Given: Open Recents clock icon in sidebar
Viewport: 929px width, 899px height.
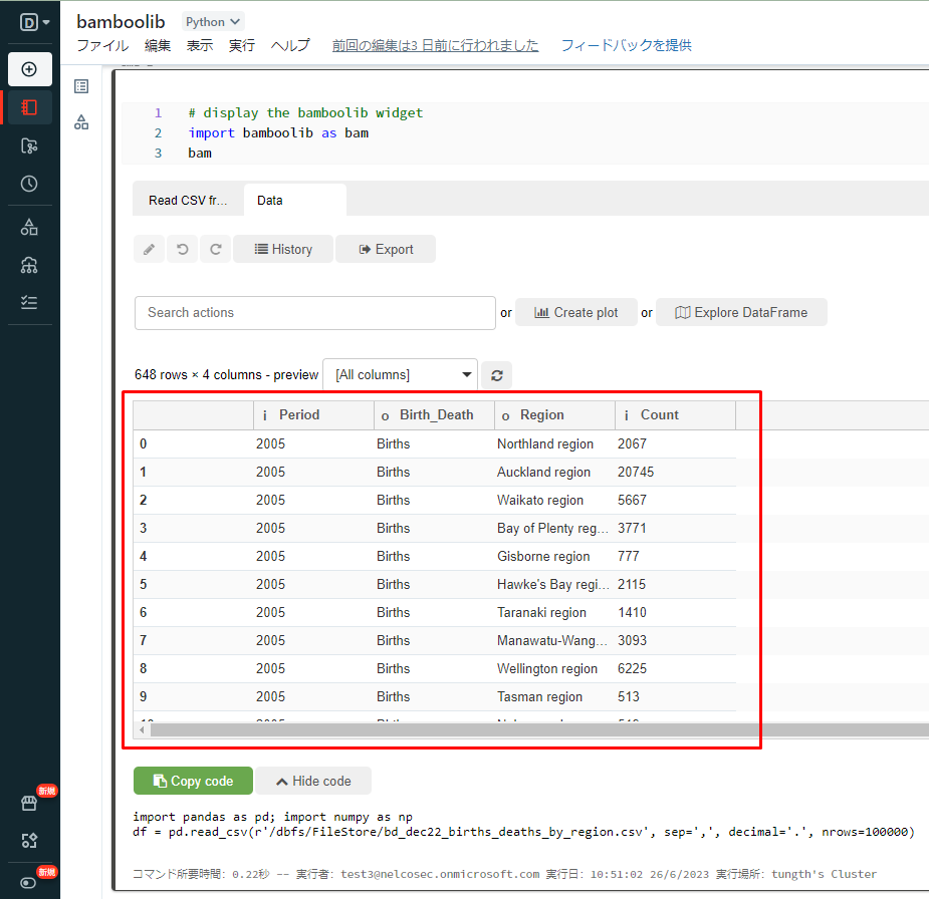Looking at the screenshot, I should coord(29,184).
